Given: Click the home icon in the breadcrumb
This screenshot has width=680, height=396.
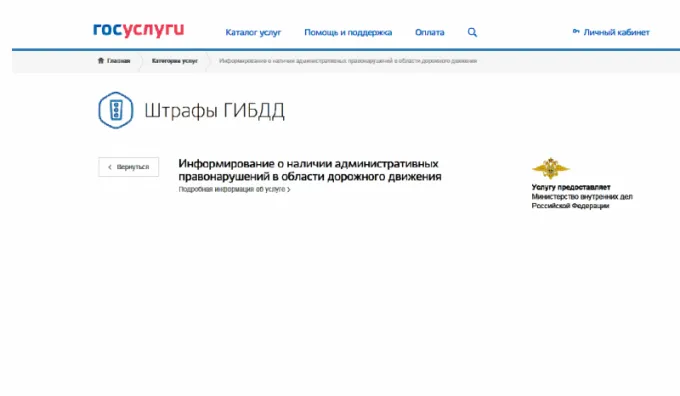Looking at the screenshot, I should pyautogui.click(x=101, y=61).
